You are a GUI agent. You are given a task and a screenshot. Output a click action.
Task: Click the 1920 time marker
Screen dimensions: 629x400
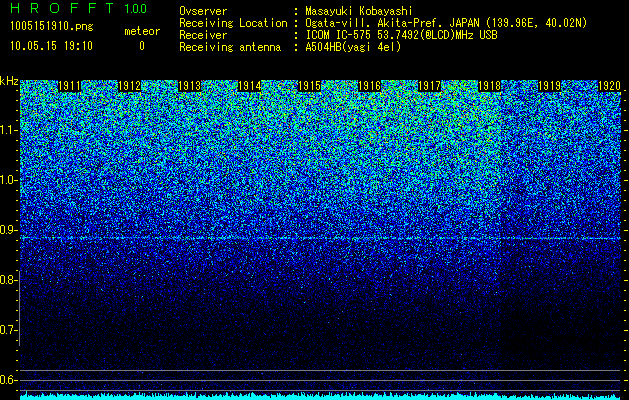[610, 86]
